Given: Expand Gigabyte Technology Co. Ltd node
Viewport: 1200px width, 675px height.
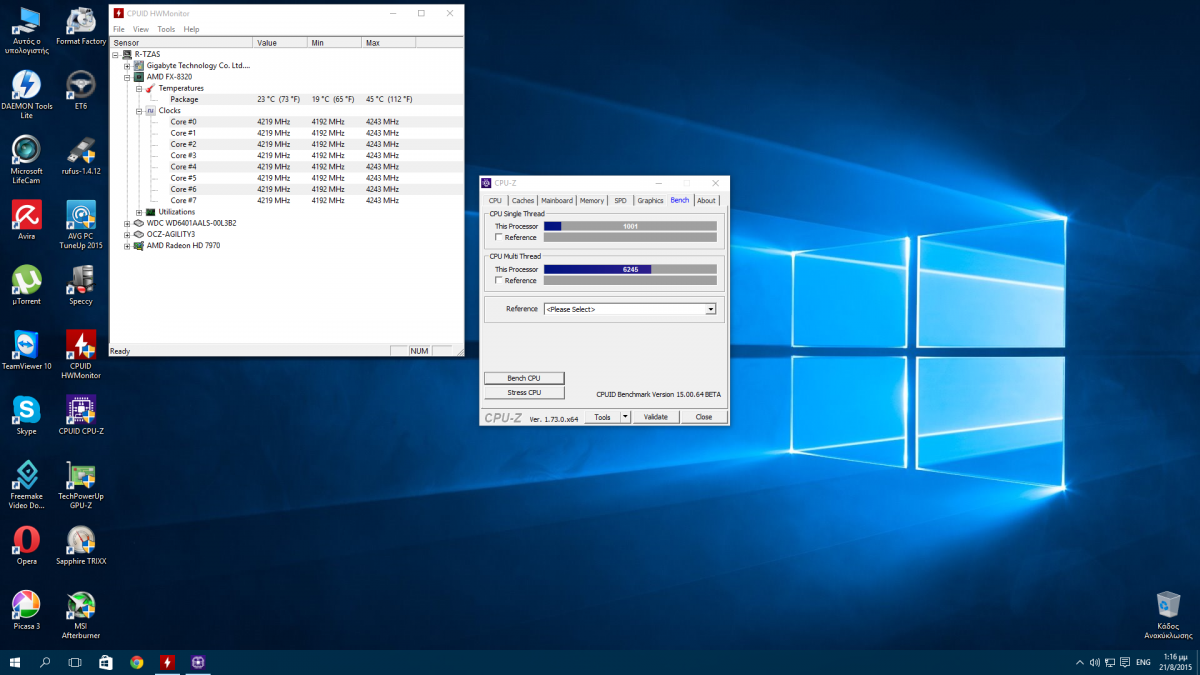Looking at the screenshot, I should tap(127, 65).
